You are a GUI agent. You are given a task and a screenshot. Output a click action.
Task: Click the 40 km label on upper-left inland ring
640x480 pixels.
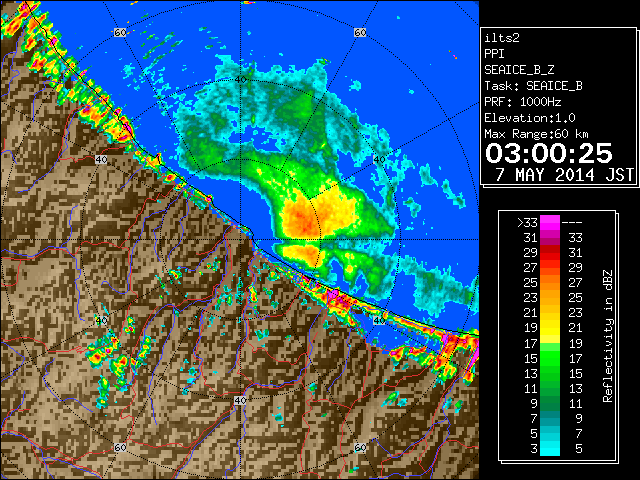[101, 159]
